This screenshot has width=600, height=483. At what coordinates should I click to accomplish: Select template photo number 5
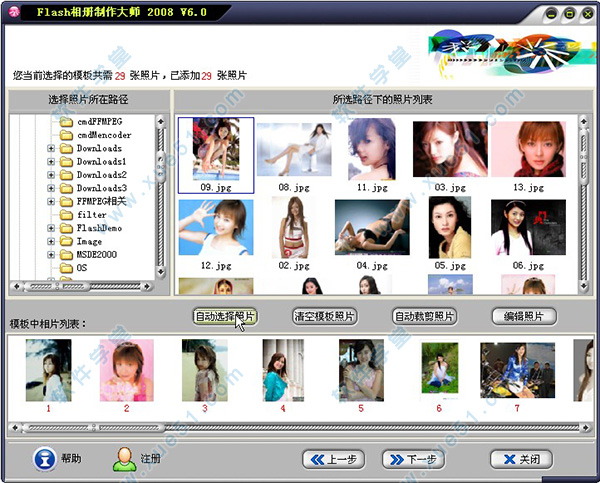(361, 371)
